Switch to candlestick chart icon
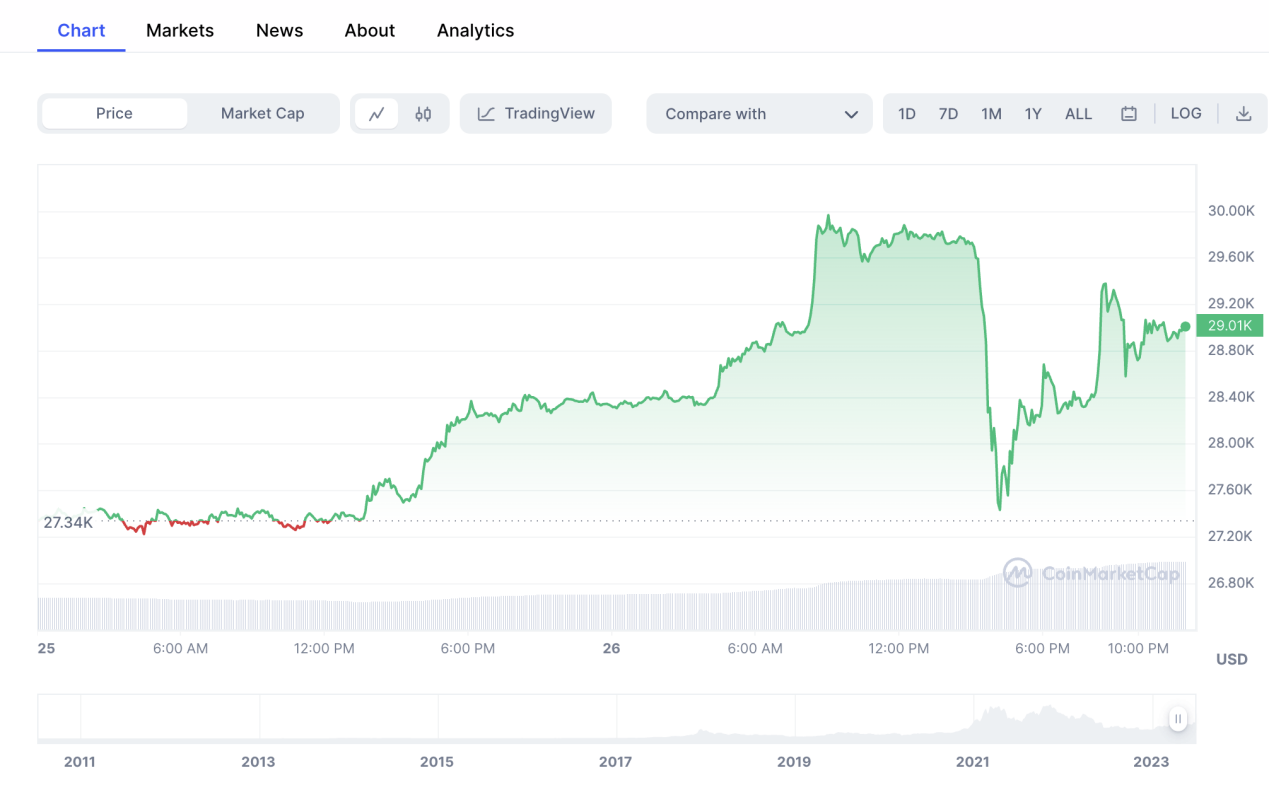The width and height of the screenshot is (1274, 797). tap(423, 114)
